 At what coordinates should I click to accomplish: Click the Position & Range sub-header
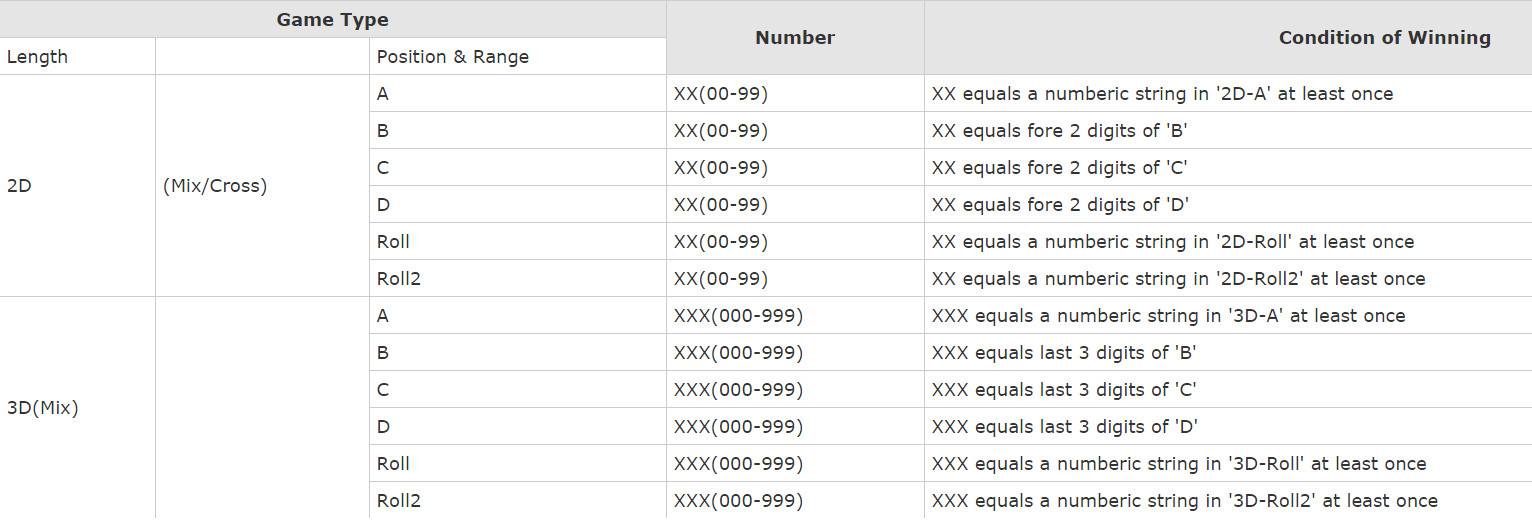(x=453, y=57)
